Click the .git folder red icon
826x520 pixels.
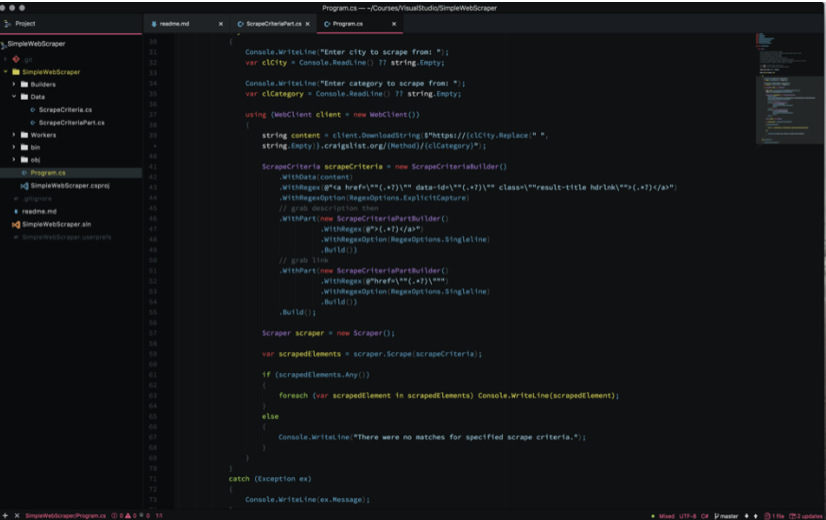point(16,59)
